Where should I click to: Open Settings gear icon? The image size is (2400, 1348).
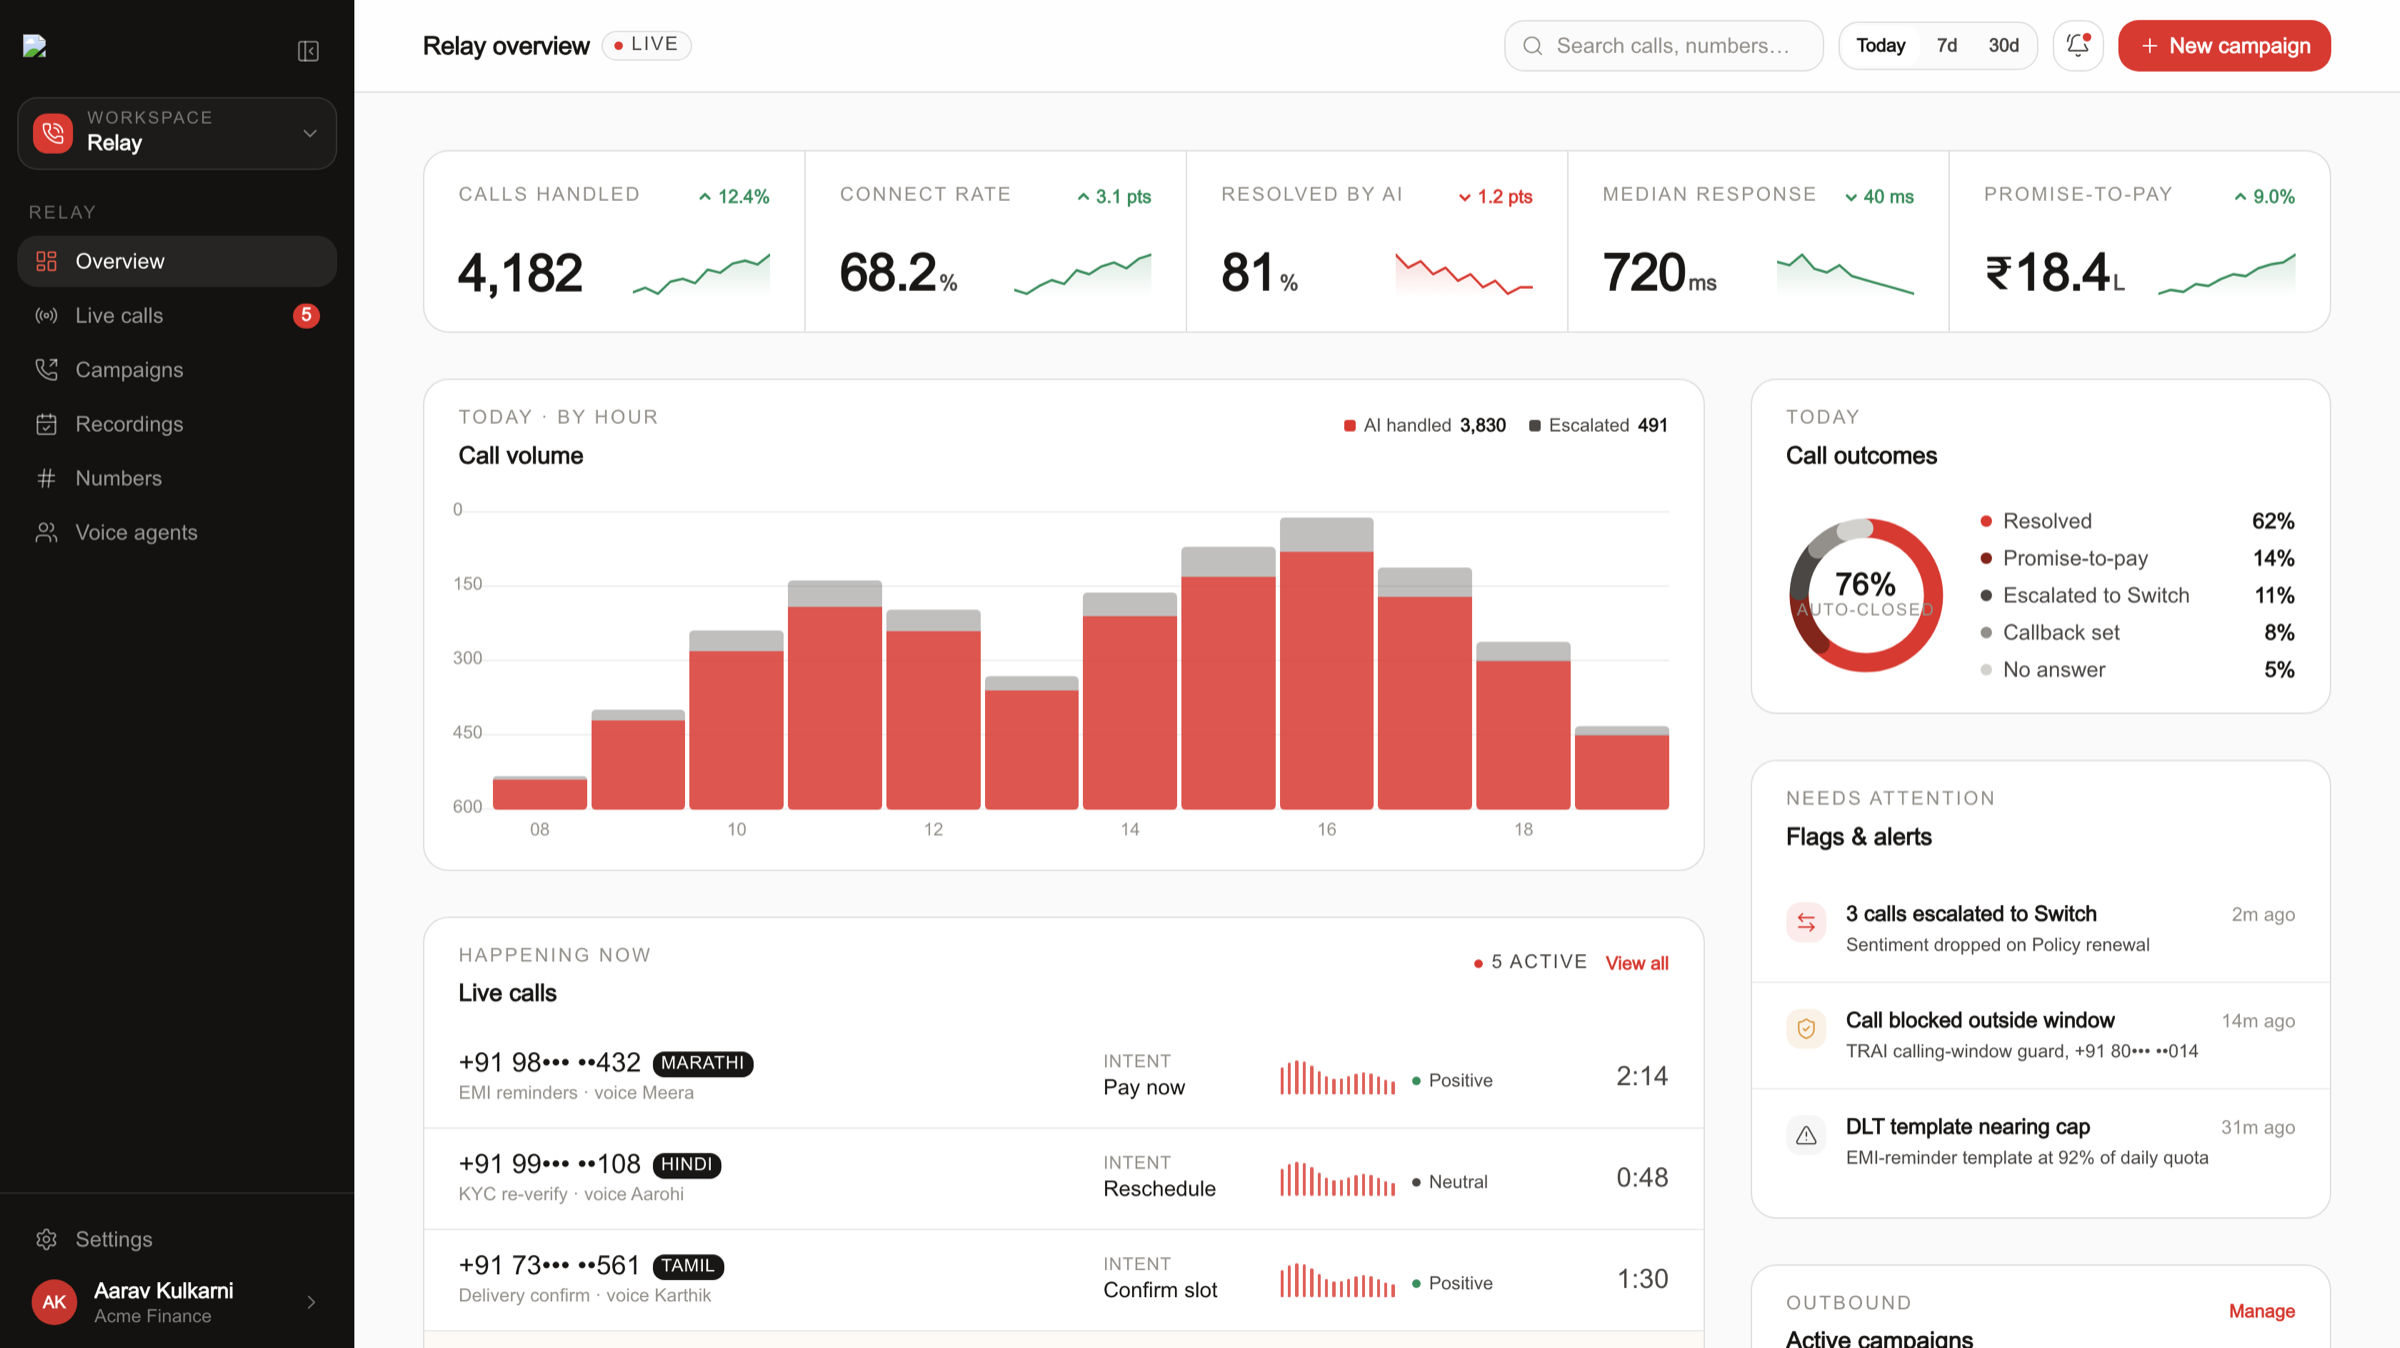(46, 1239)
